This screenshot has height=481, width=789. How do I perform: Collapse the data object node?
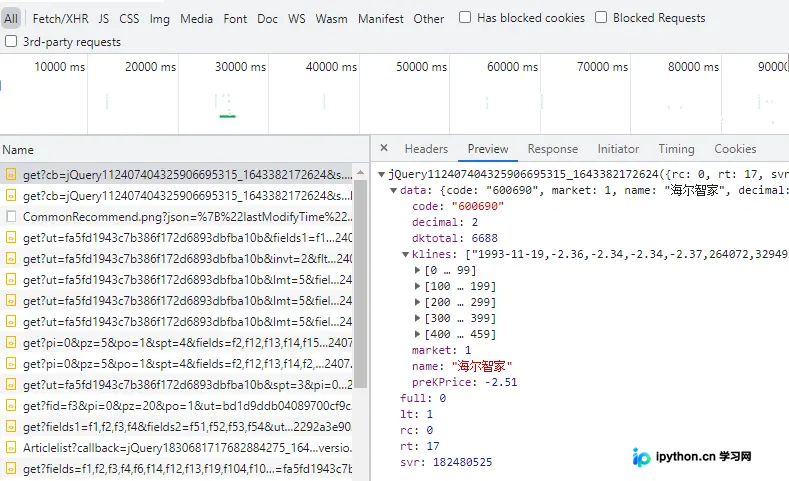pos(393,191)
